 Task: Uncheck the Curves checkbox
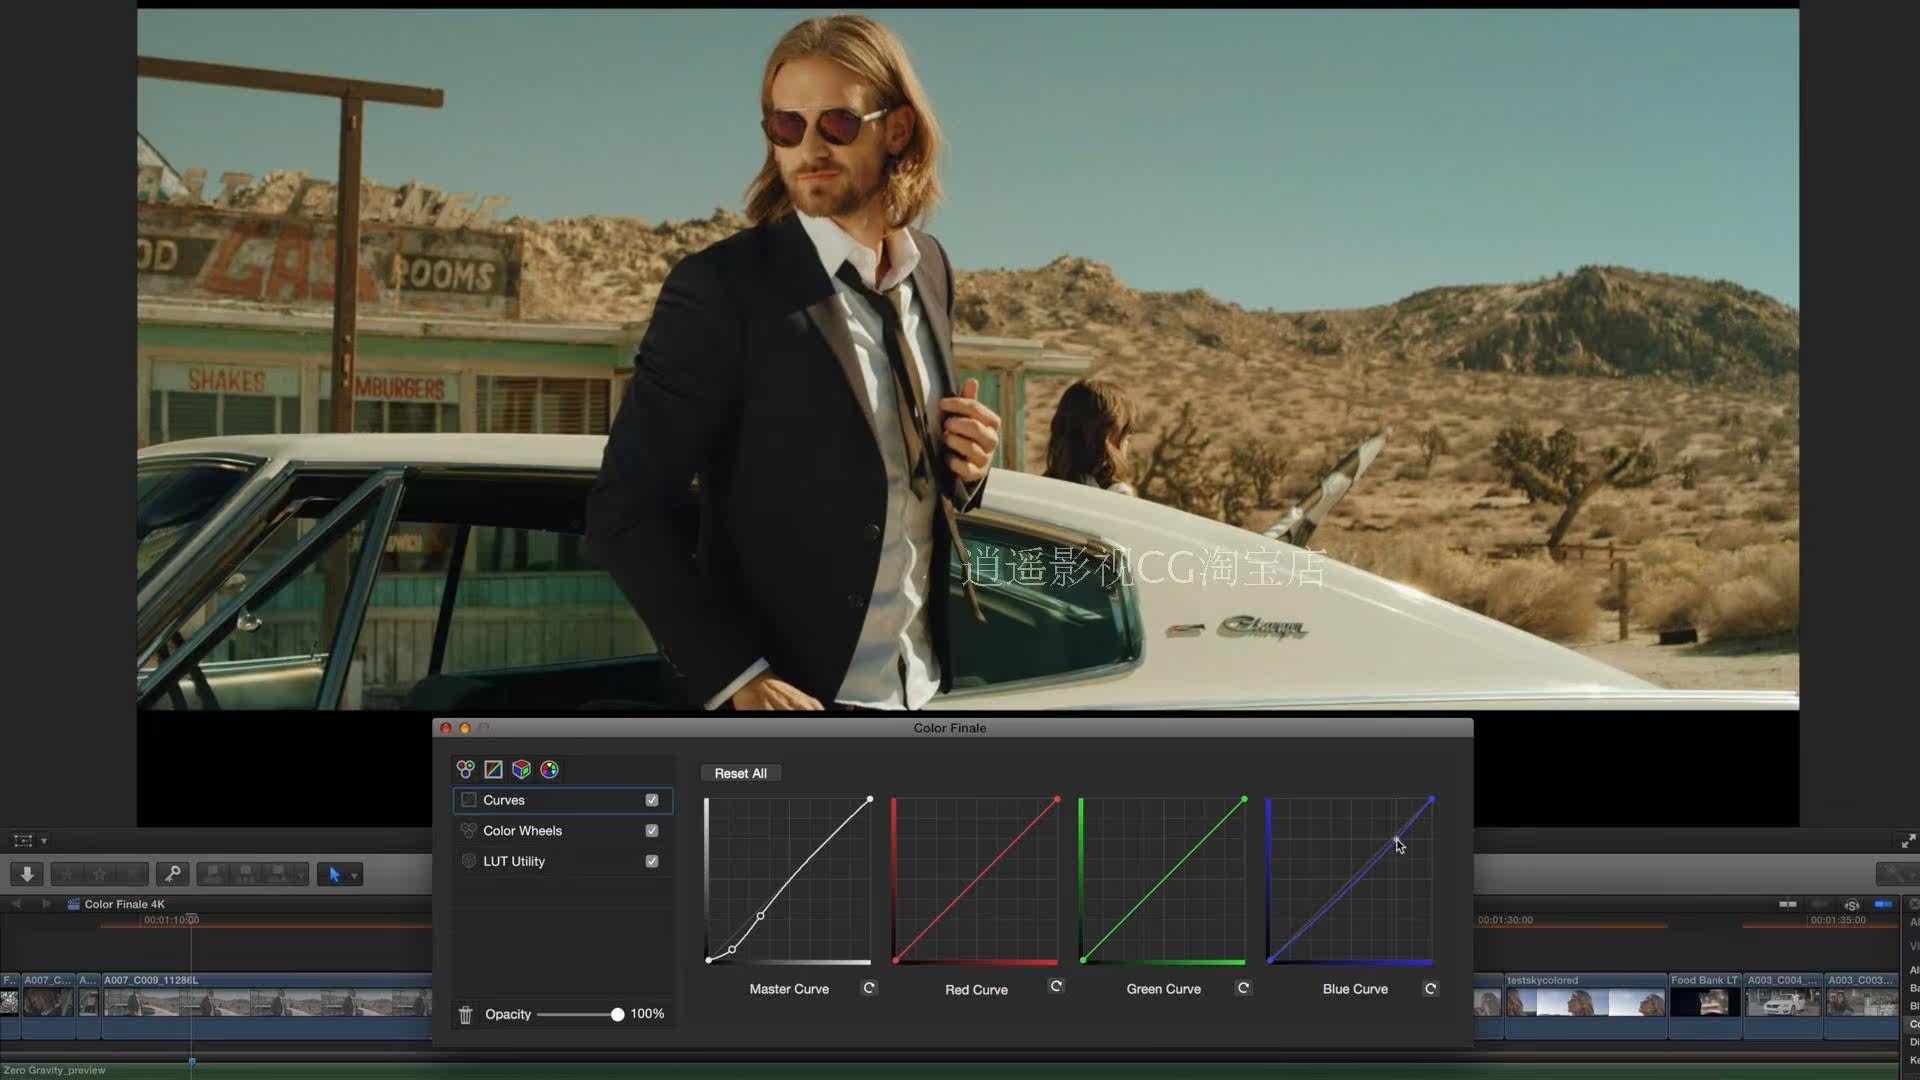coord(651,799)
